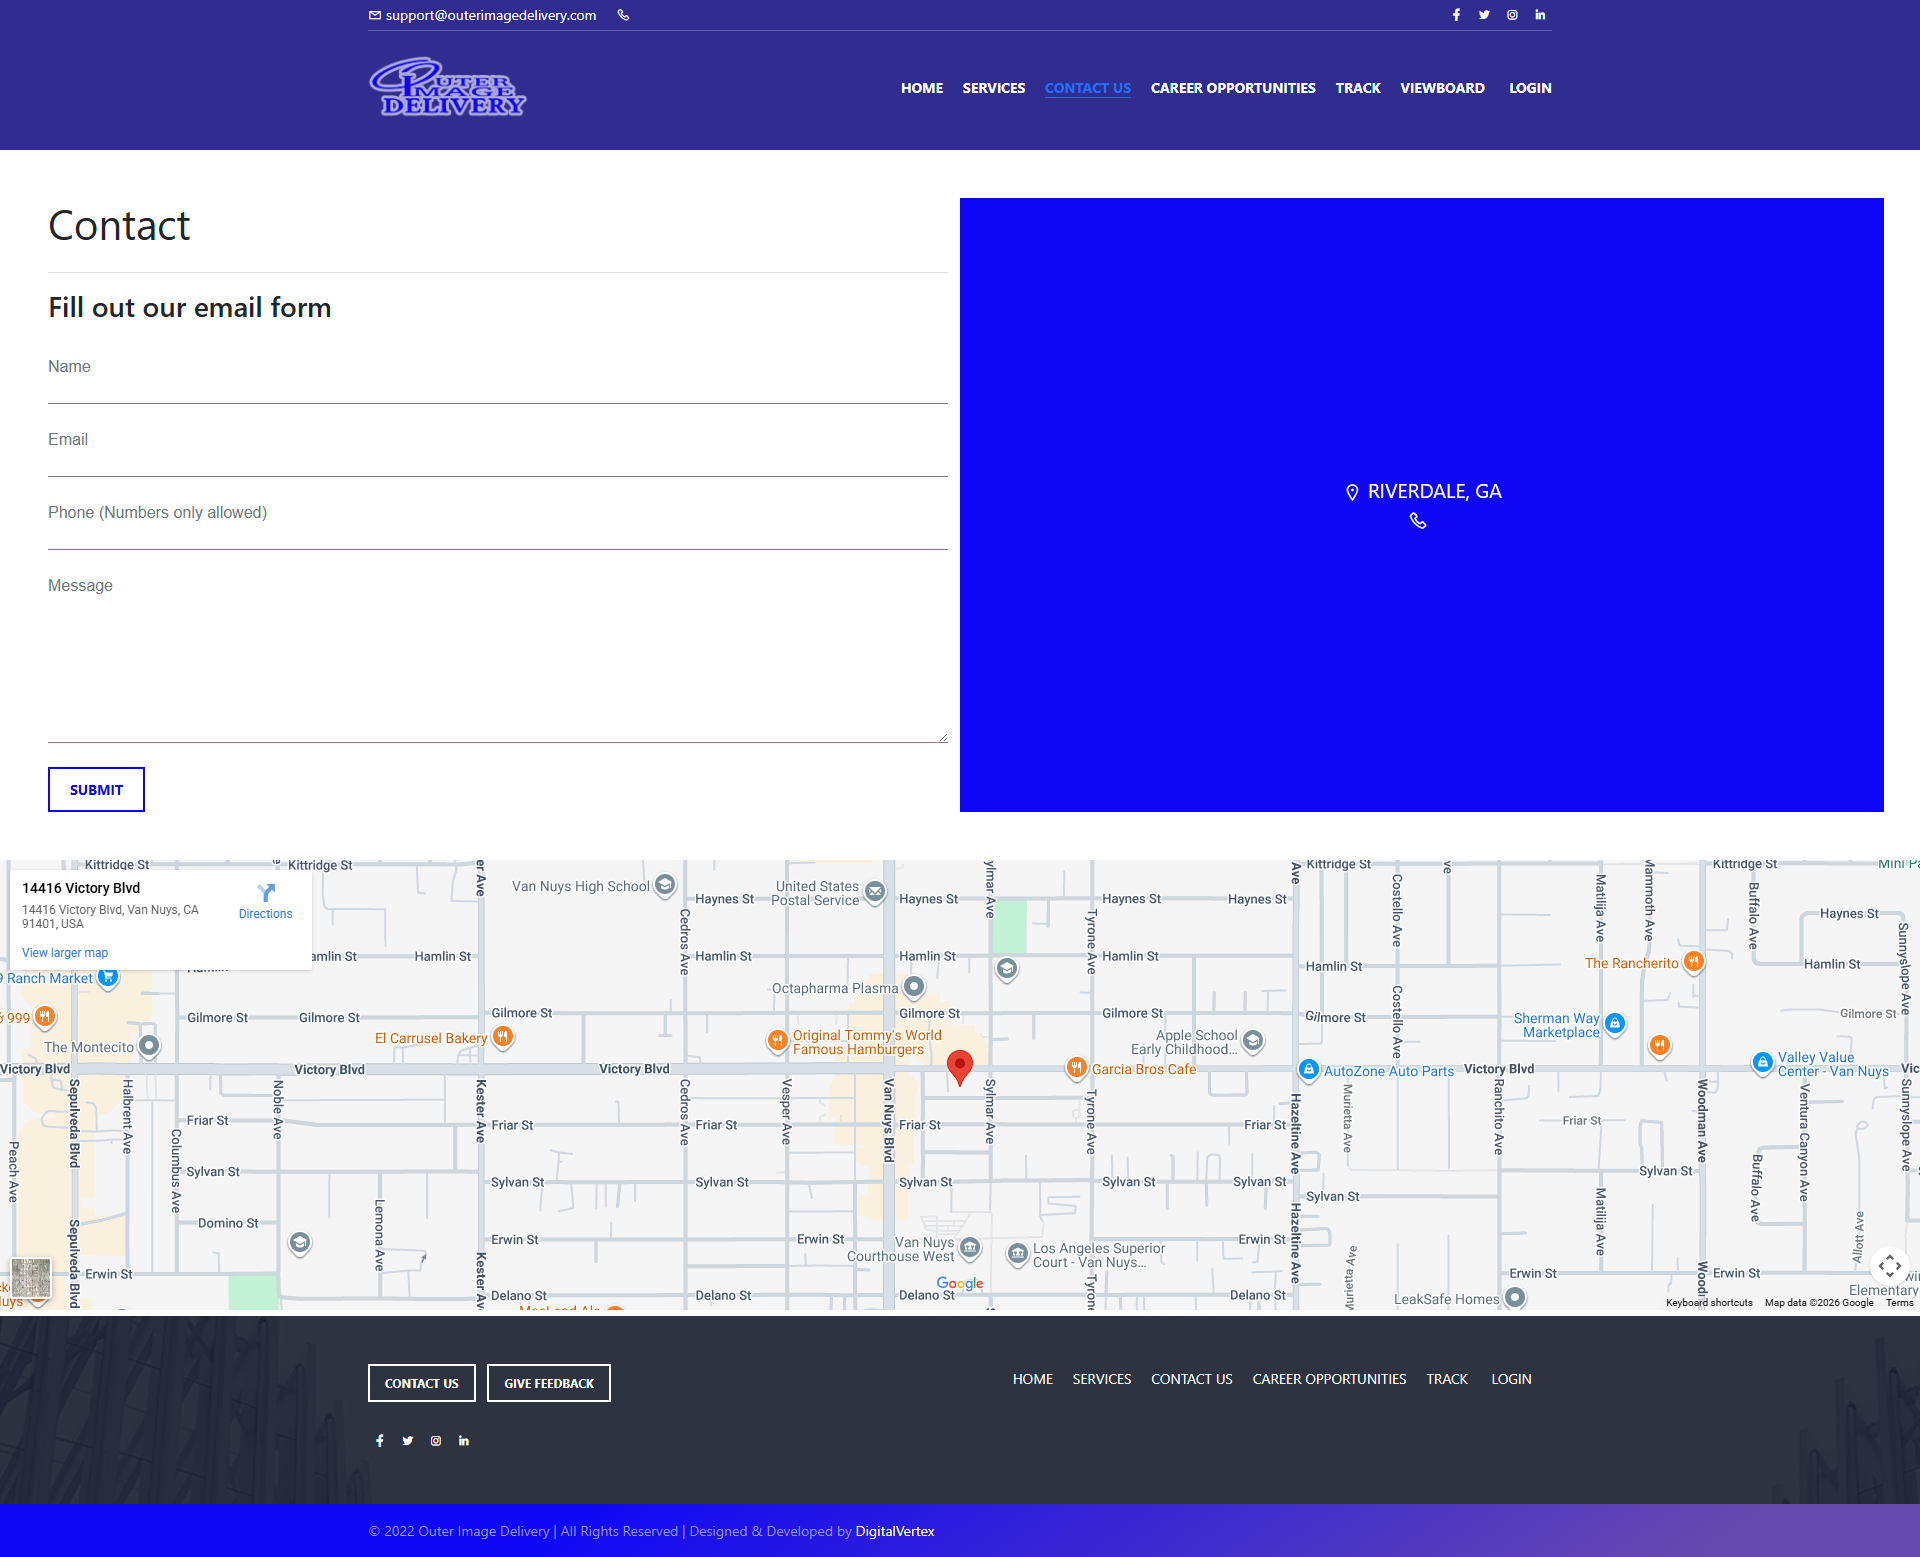This screenshot has width=1920, height=1557.
Task: Open the Outer Image Delivery logo
Action: tap(448, 88)
